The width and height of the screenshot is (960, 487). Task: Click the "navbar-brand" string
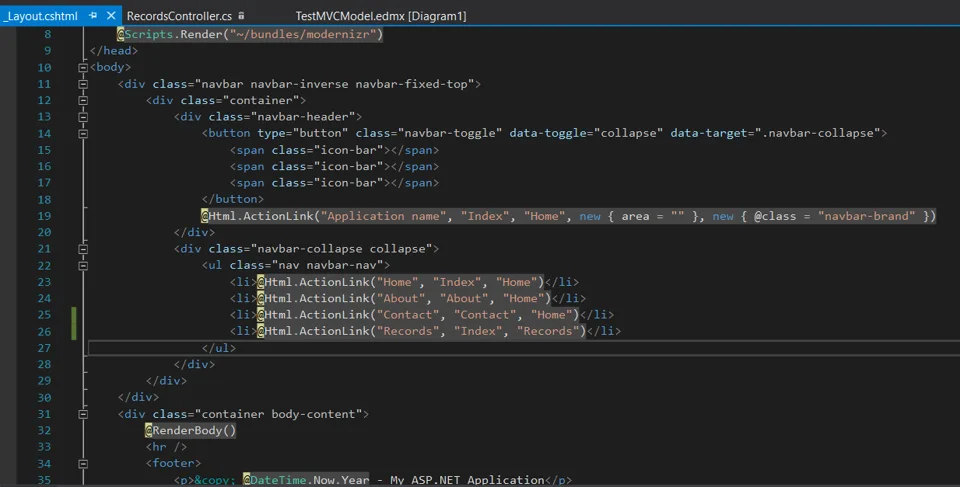coord(866,216)
